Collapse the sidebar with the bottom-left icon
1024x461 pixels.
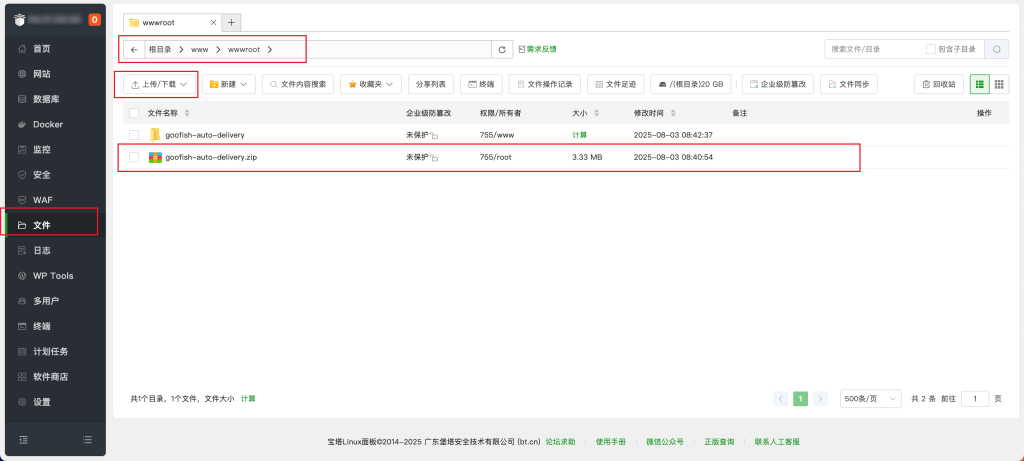(23, 439)
